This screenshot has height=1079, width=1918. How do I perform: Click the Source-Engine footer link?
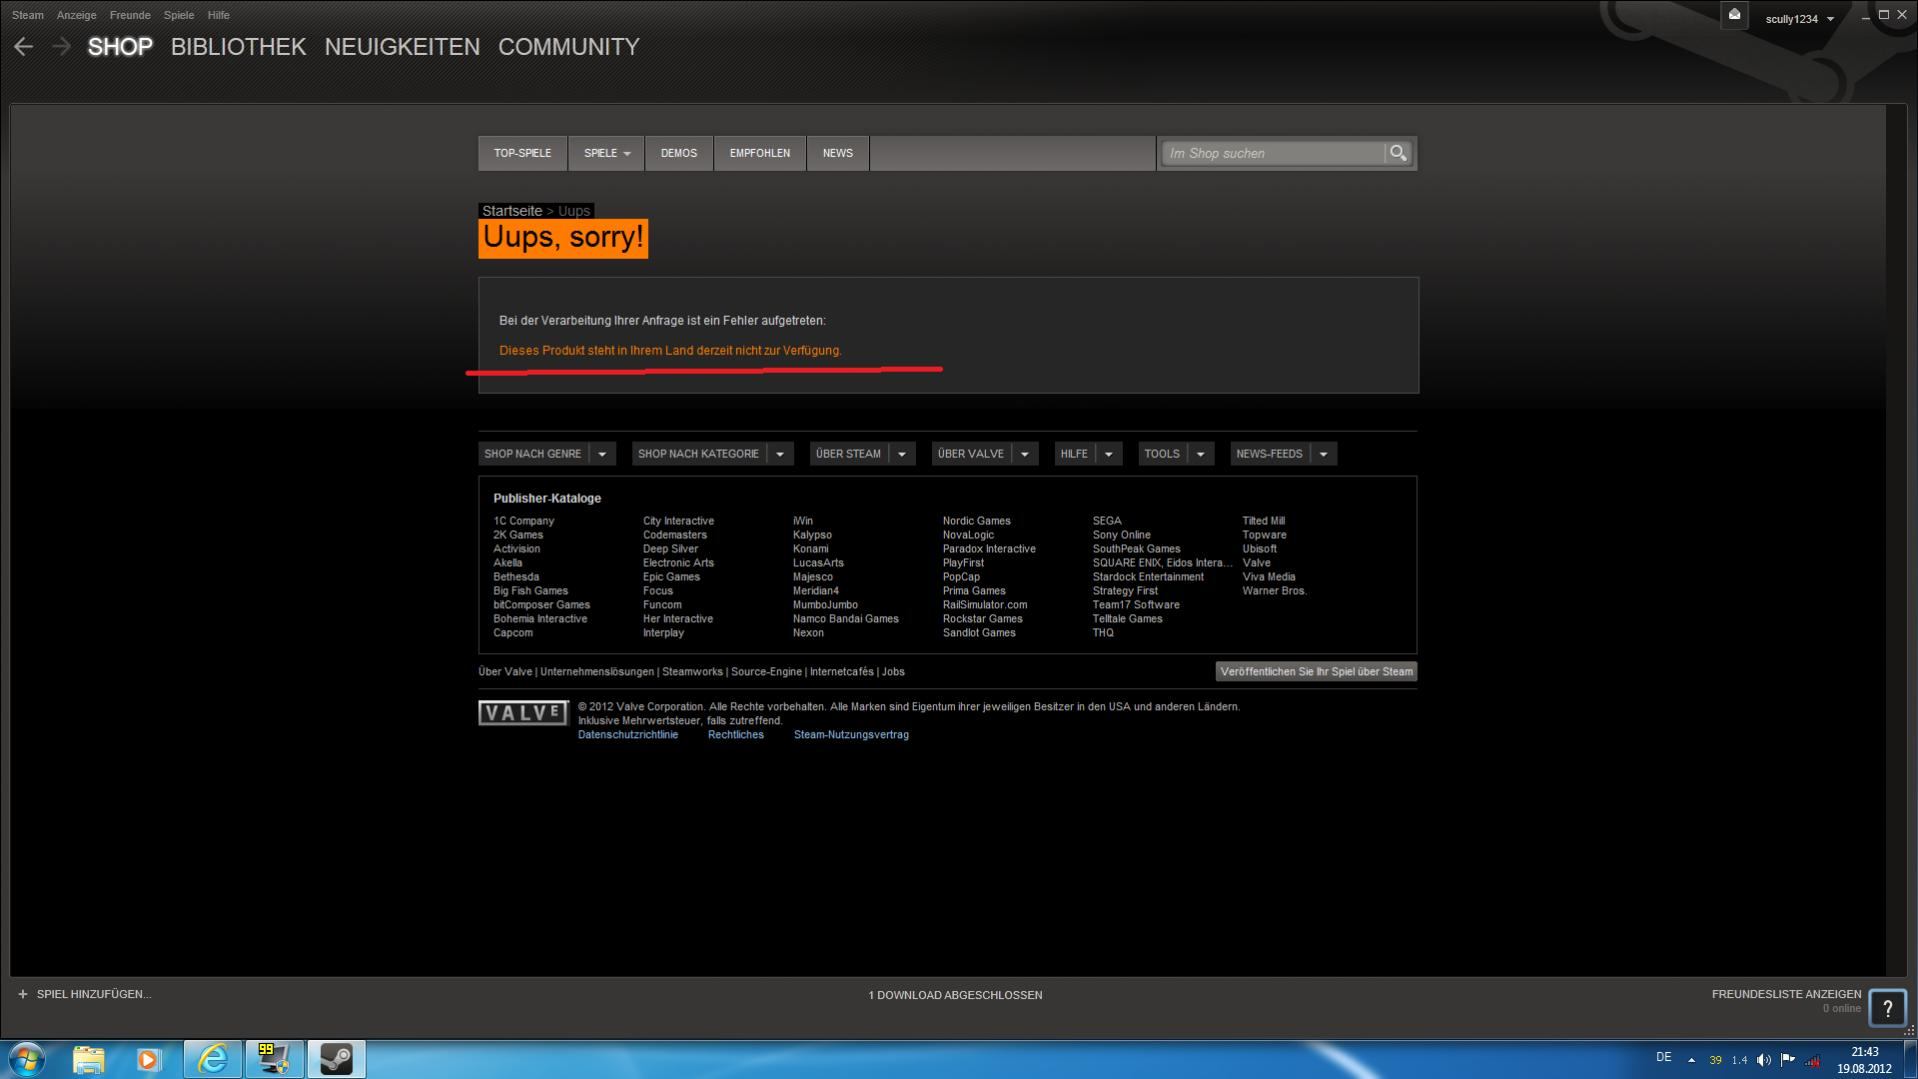766,672
